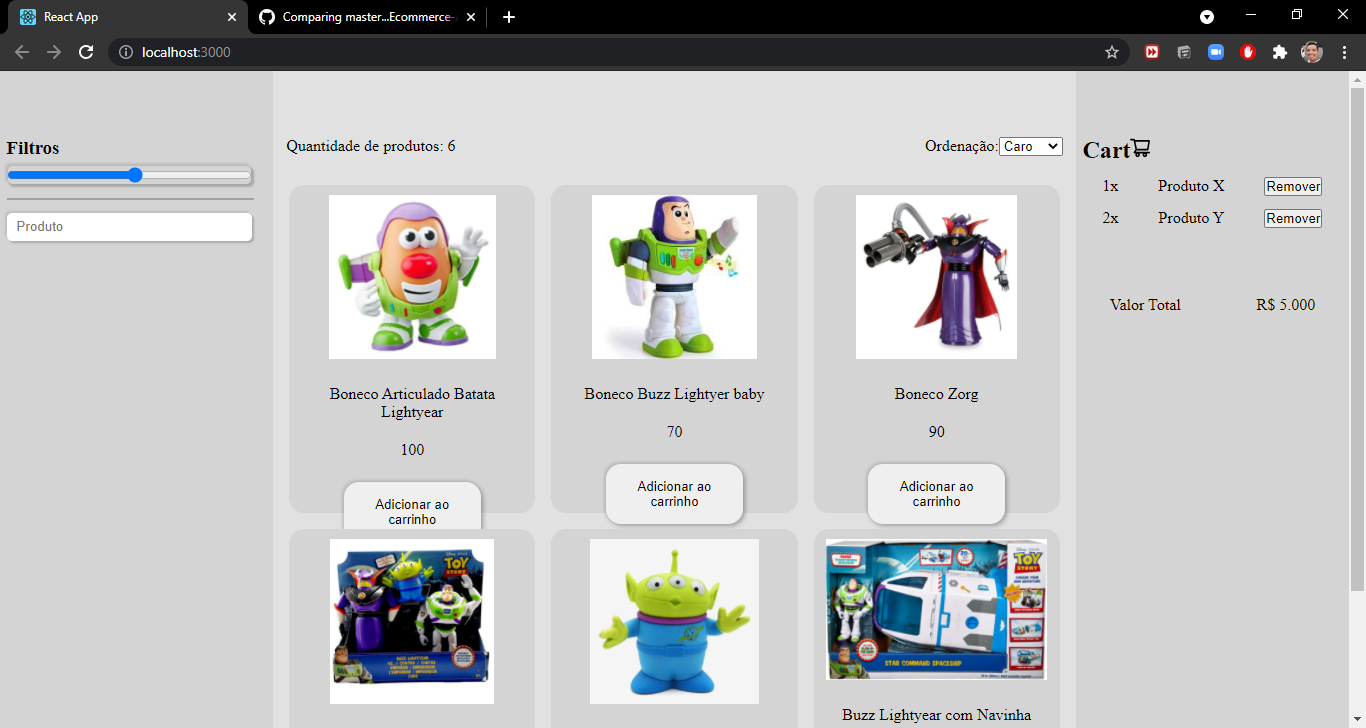Click the Boneco Buzz Lightyer baby name
This screenshot has height=728, width=1366.
pyautogui.click(x=674, y=394)
